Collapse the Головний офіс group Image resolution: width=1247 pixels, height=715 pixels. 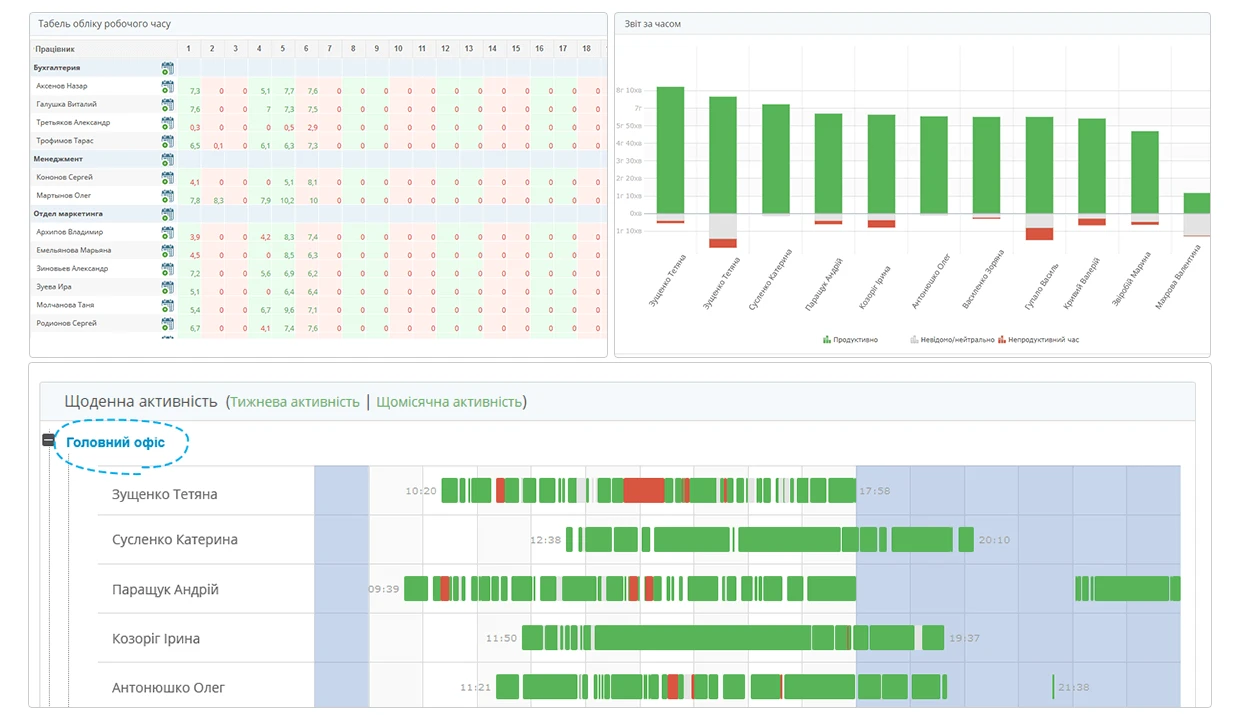(x=48, y=441)
